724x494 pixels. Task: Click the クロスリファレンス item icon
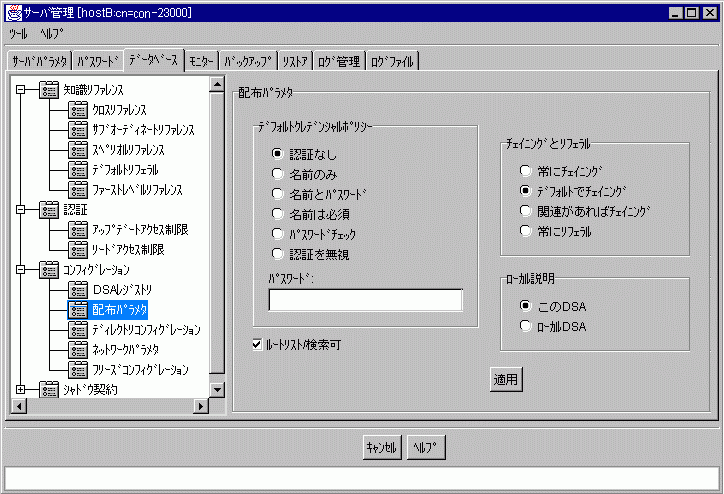click(x=78, y=110)
